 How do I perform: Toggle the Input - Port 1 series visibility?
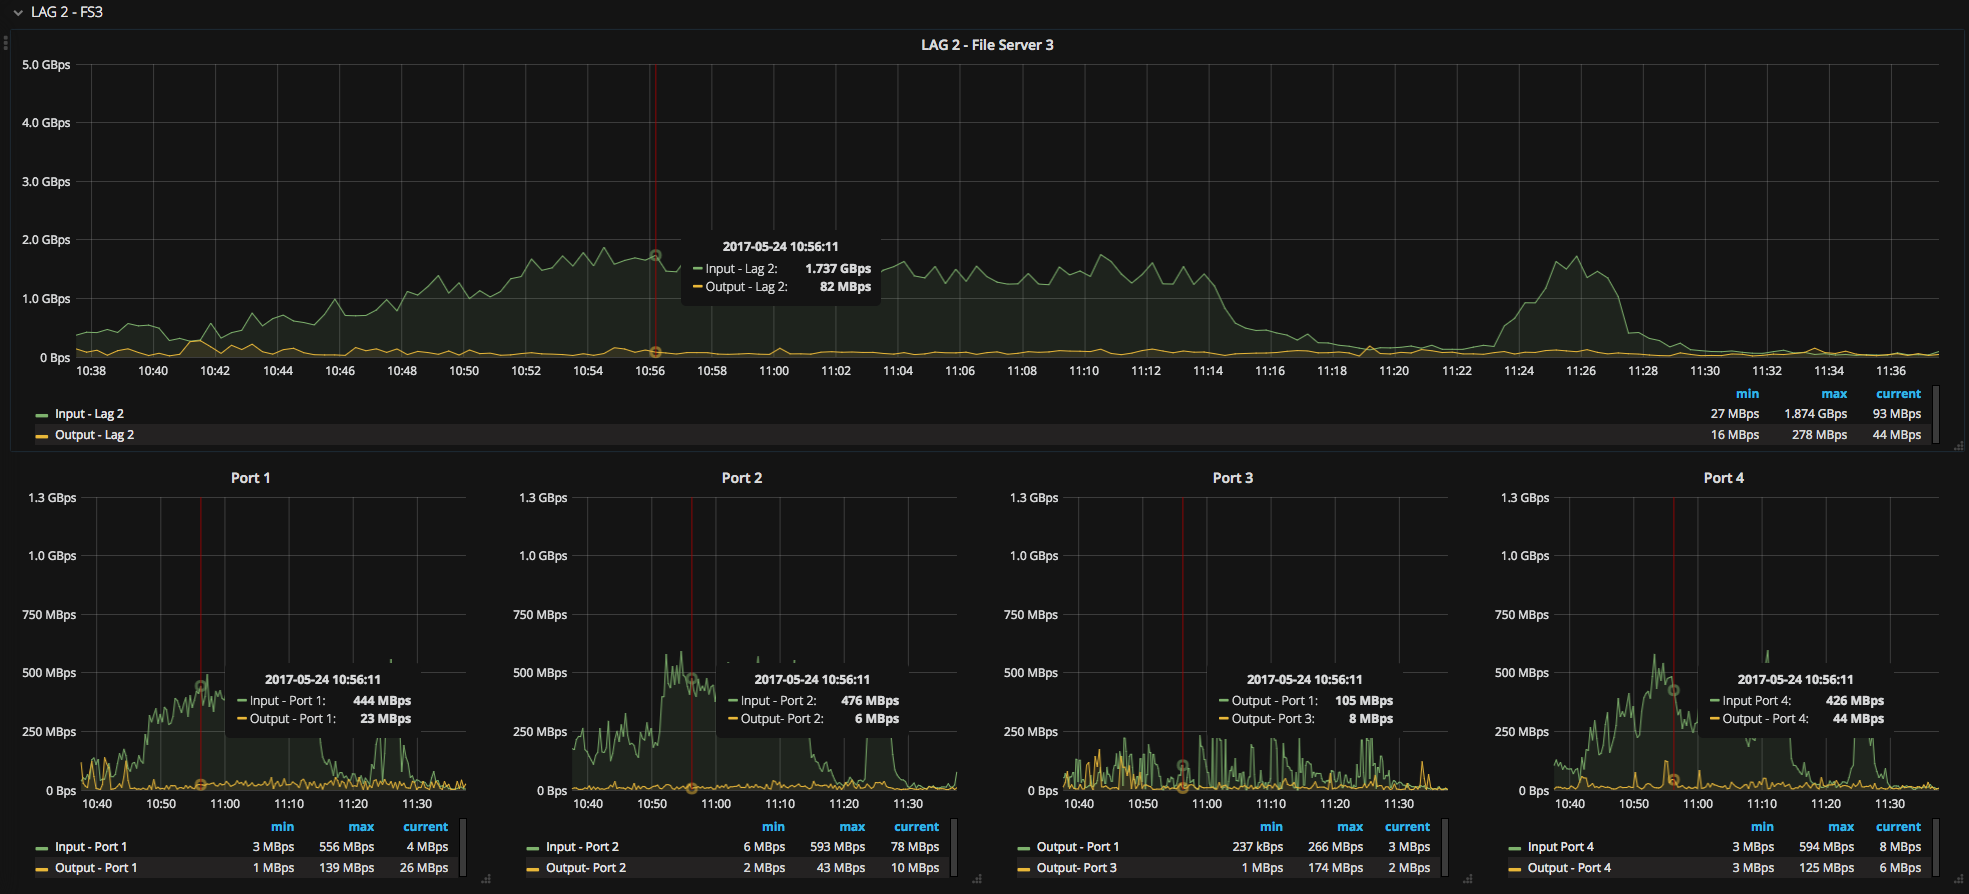click(x=90, y=847)
